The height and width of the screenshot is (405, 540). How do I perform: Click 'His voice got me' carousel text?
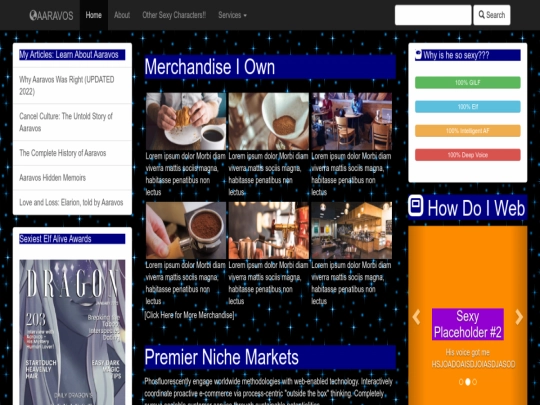[x=468, y=352]
